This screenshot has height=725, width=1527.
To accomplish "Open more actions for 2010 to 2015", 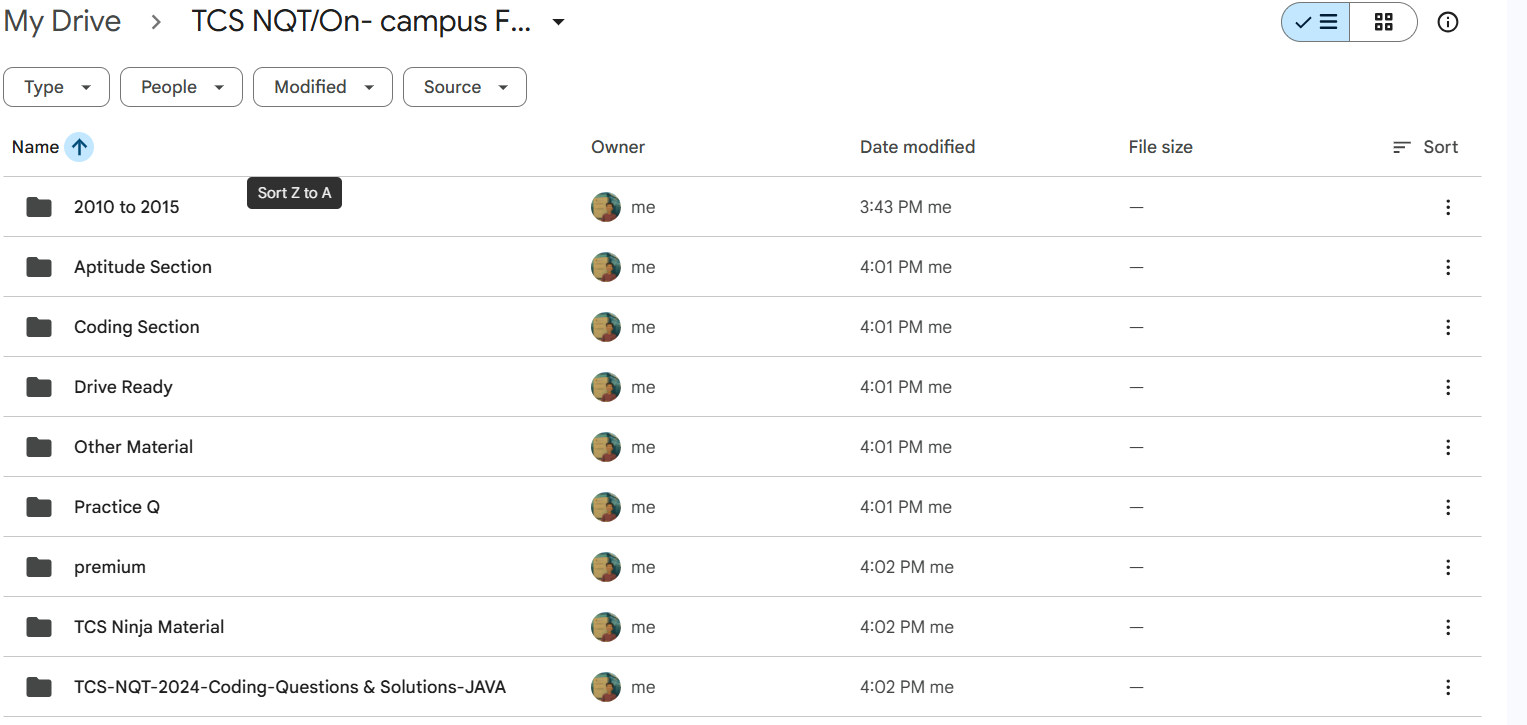I will point(1447,207).
